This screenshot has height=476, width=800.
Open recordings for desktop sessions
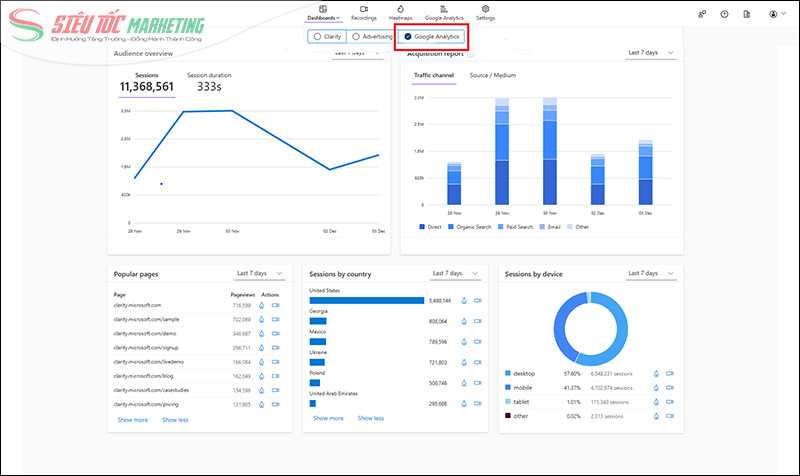tap(670, 374)
